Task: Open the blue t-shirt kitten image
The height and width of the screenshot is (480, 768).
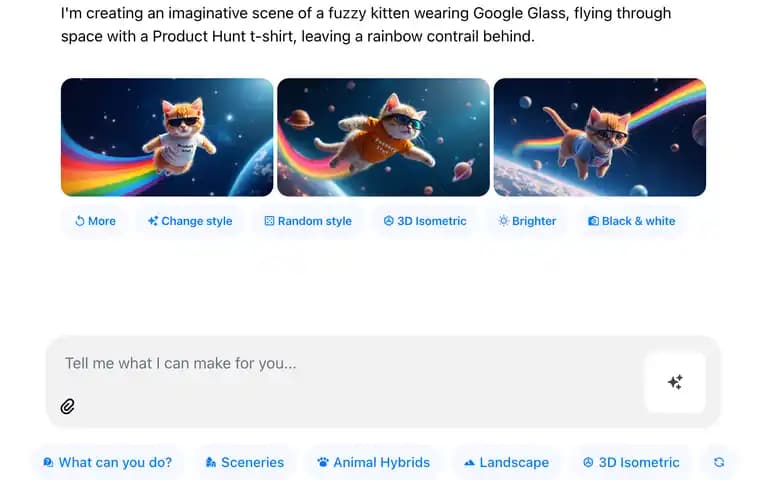Action: [600, 137]
